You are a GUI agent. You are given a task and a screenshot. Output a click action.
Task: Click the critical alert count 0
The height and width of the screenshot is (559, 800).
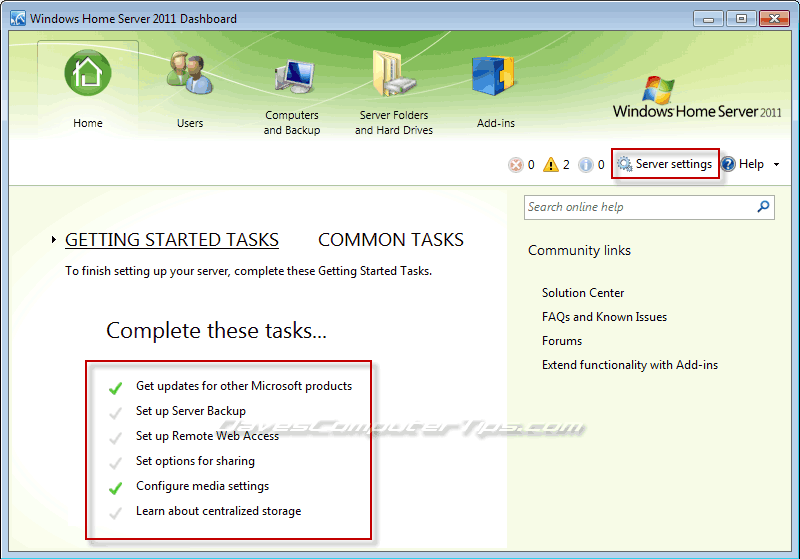point(531,165)
